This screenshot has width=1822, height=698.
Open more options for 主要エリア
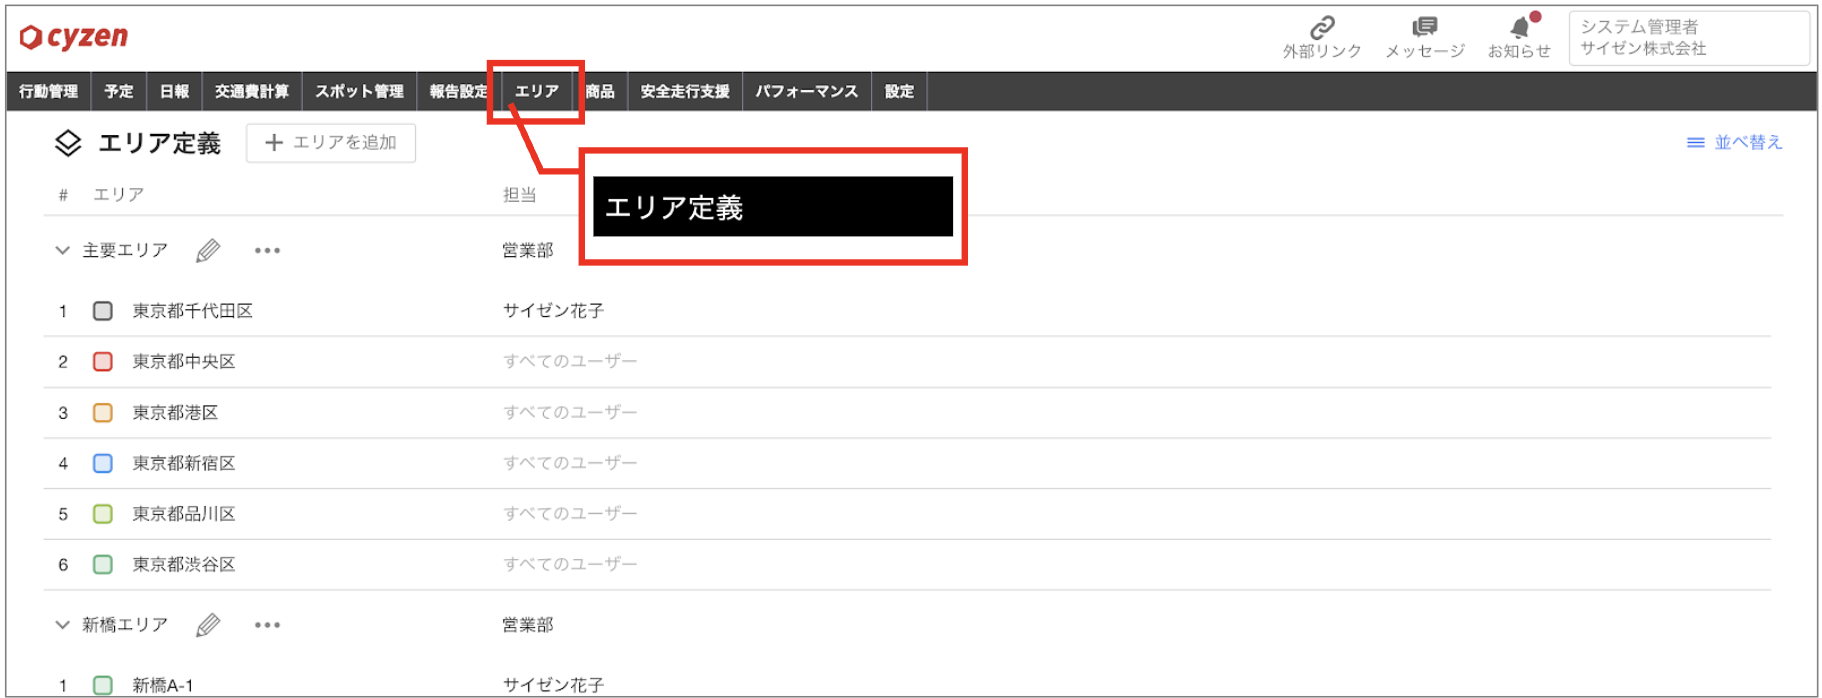pos(267,250)
